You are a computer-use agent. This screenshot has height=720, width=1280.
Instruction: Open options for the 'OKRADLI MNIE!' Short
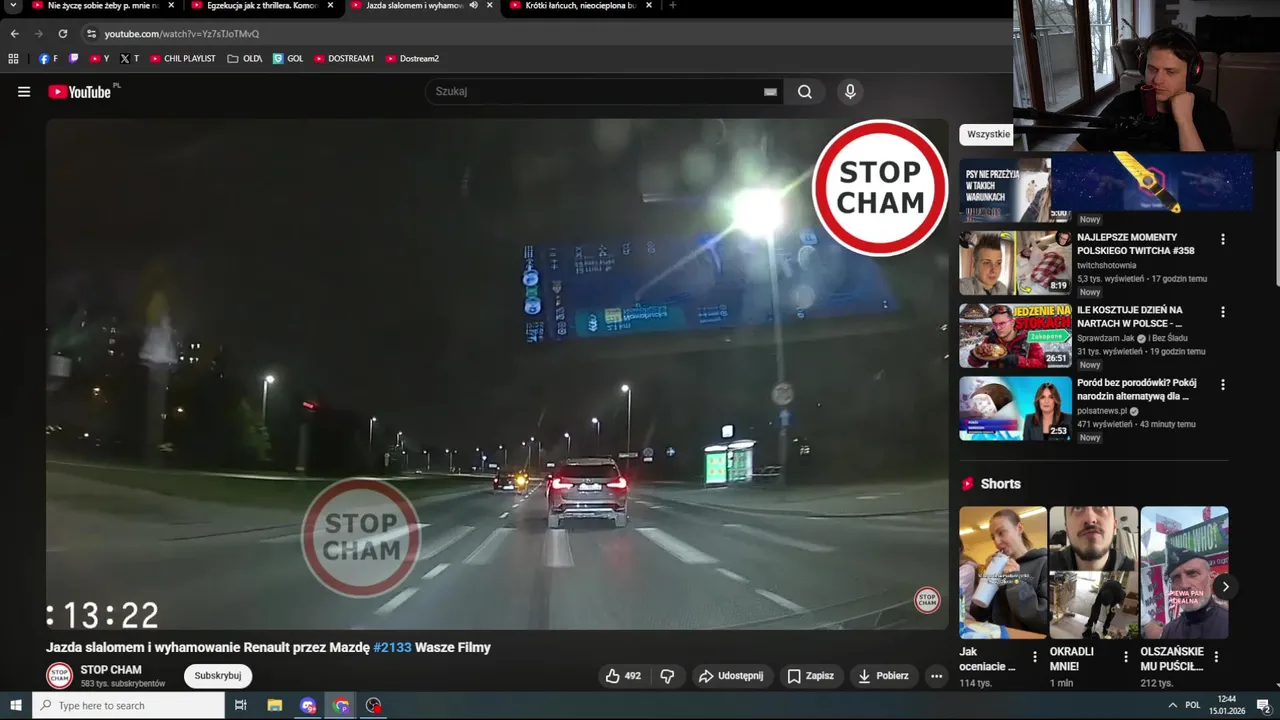click(x=1126, y=658)
